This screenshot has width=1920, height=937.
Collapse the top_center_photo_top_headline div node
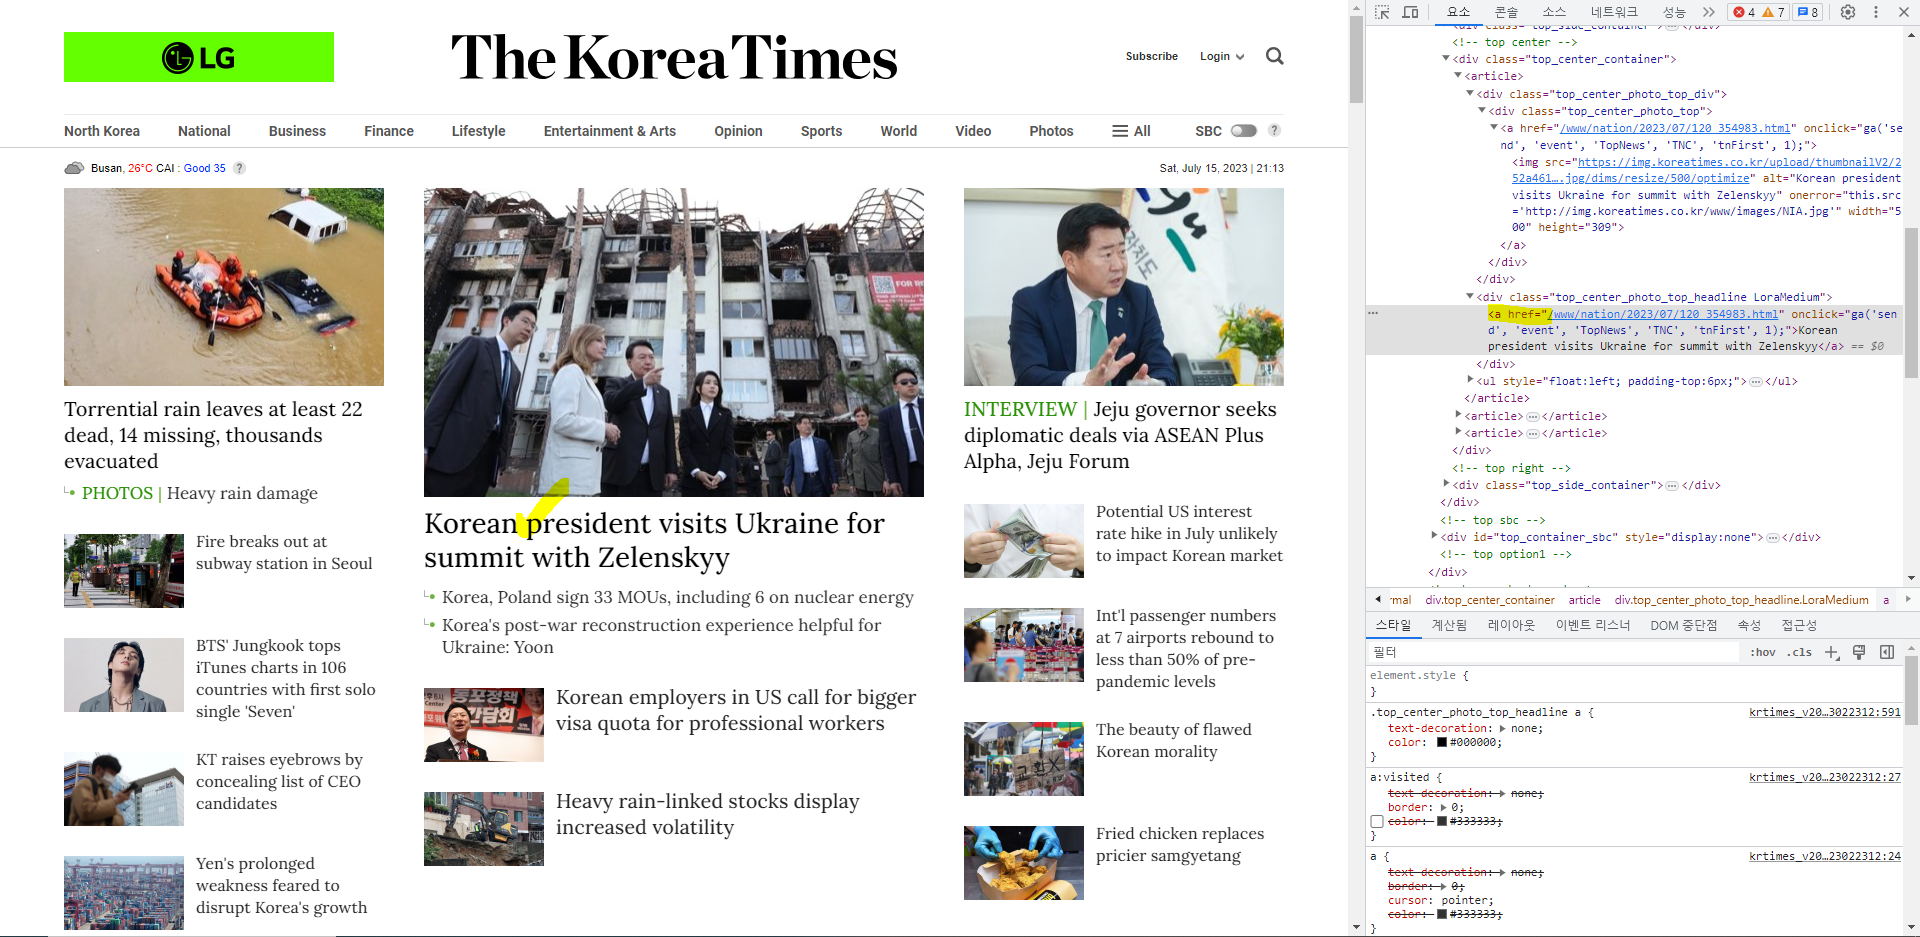pos(1469,297)
